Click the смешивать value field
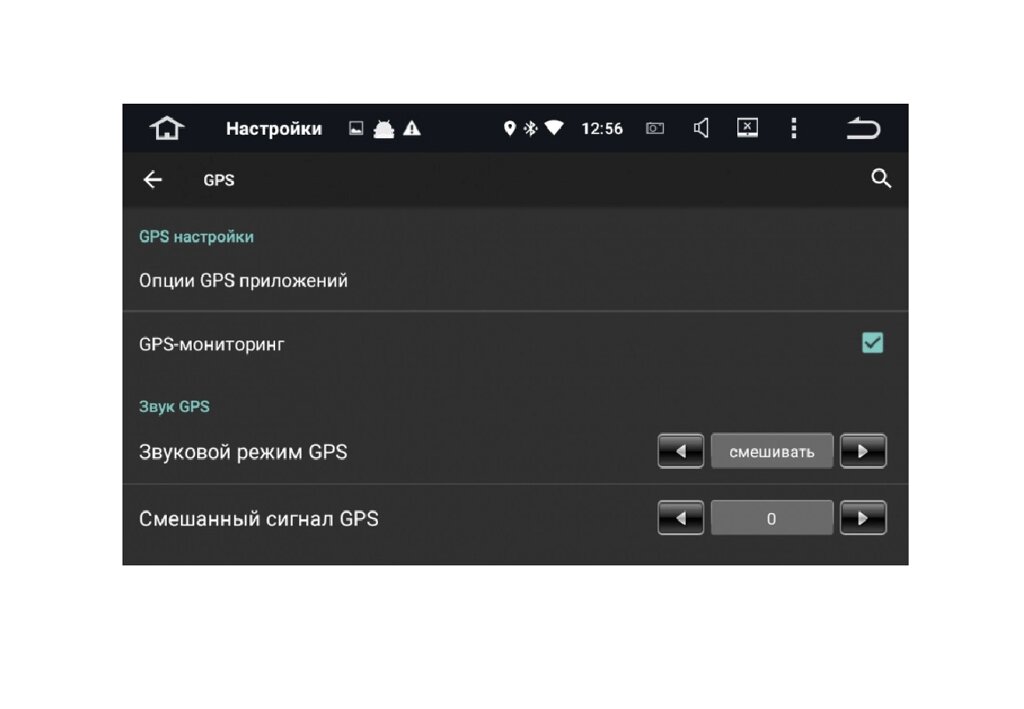 772,451
